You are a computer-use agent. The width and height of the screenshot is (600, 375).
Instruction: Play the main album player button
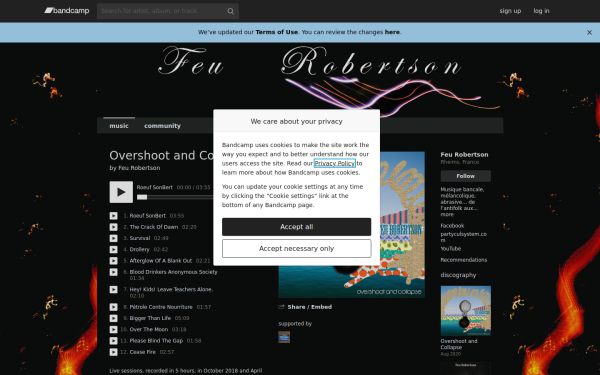(x=121, y=192)
